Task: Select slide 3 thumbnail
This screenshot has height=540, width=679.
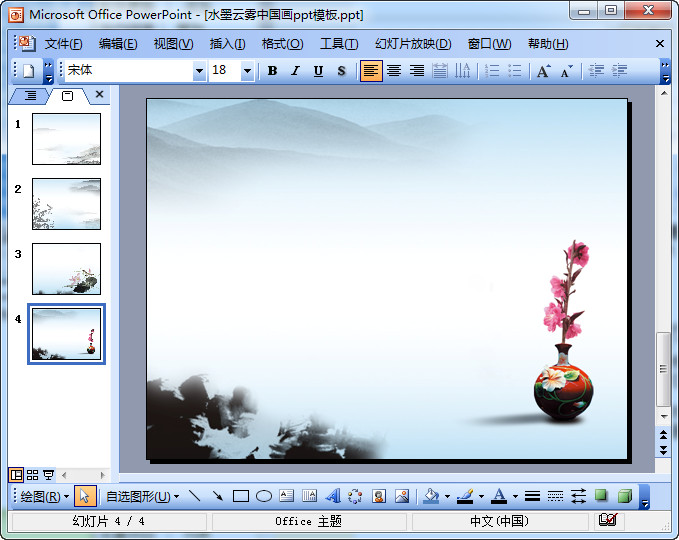Action: tap(66, 269)
